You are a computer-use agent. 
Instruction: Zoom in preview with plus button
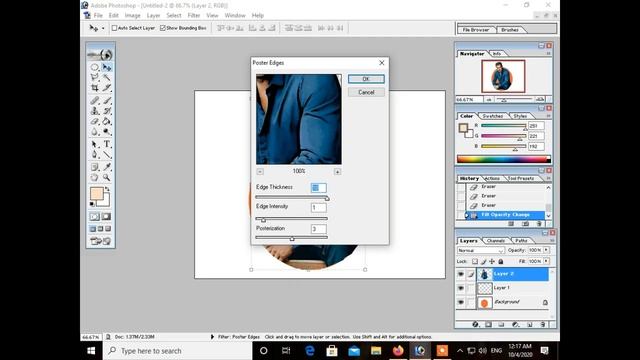point(337,172)
